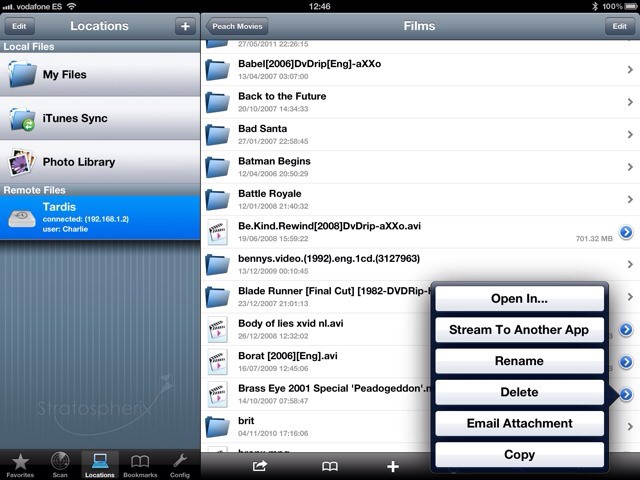Image resolution: width=640 pixels, height=480 pixels.
Task: Open the bookmarks book icon in Films toolbar
Action: click(x=330, y=466)
